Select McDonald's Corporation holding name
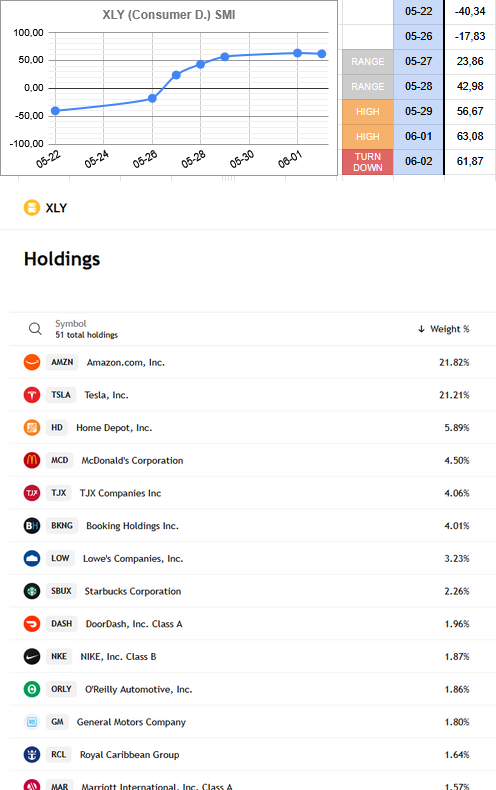496x790 pixels. 132,460
